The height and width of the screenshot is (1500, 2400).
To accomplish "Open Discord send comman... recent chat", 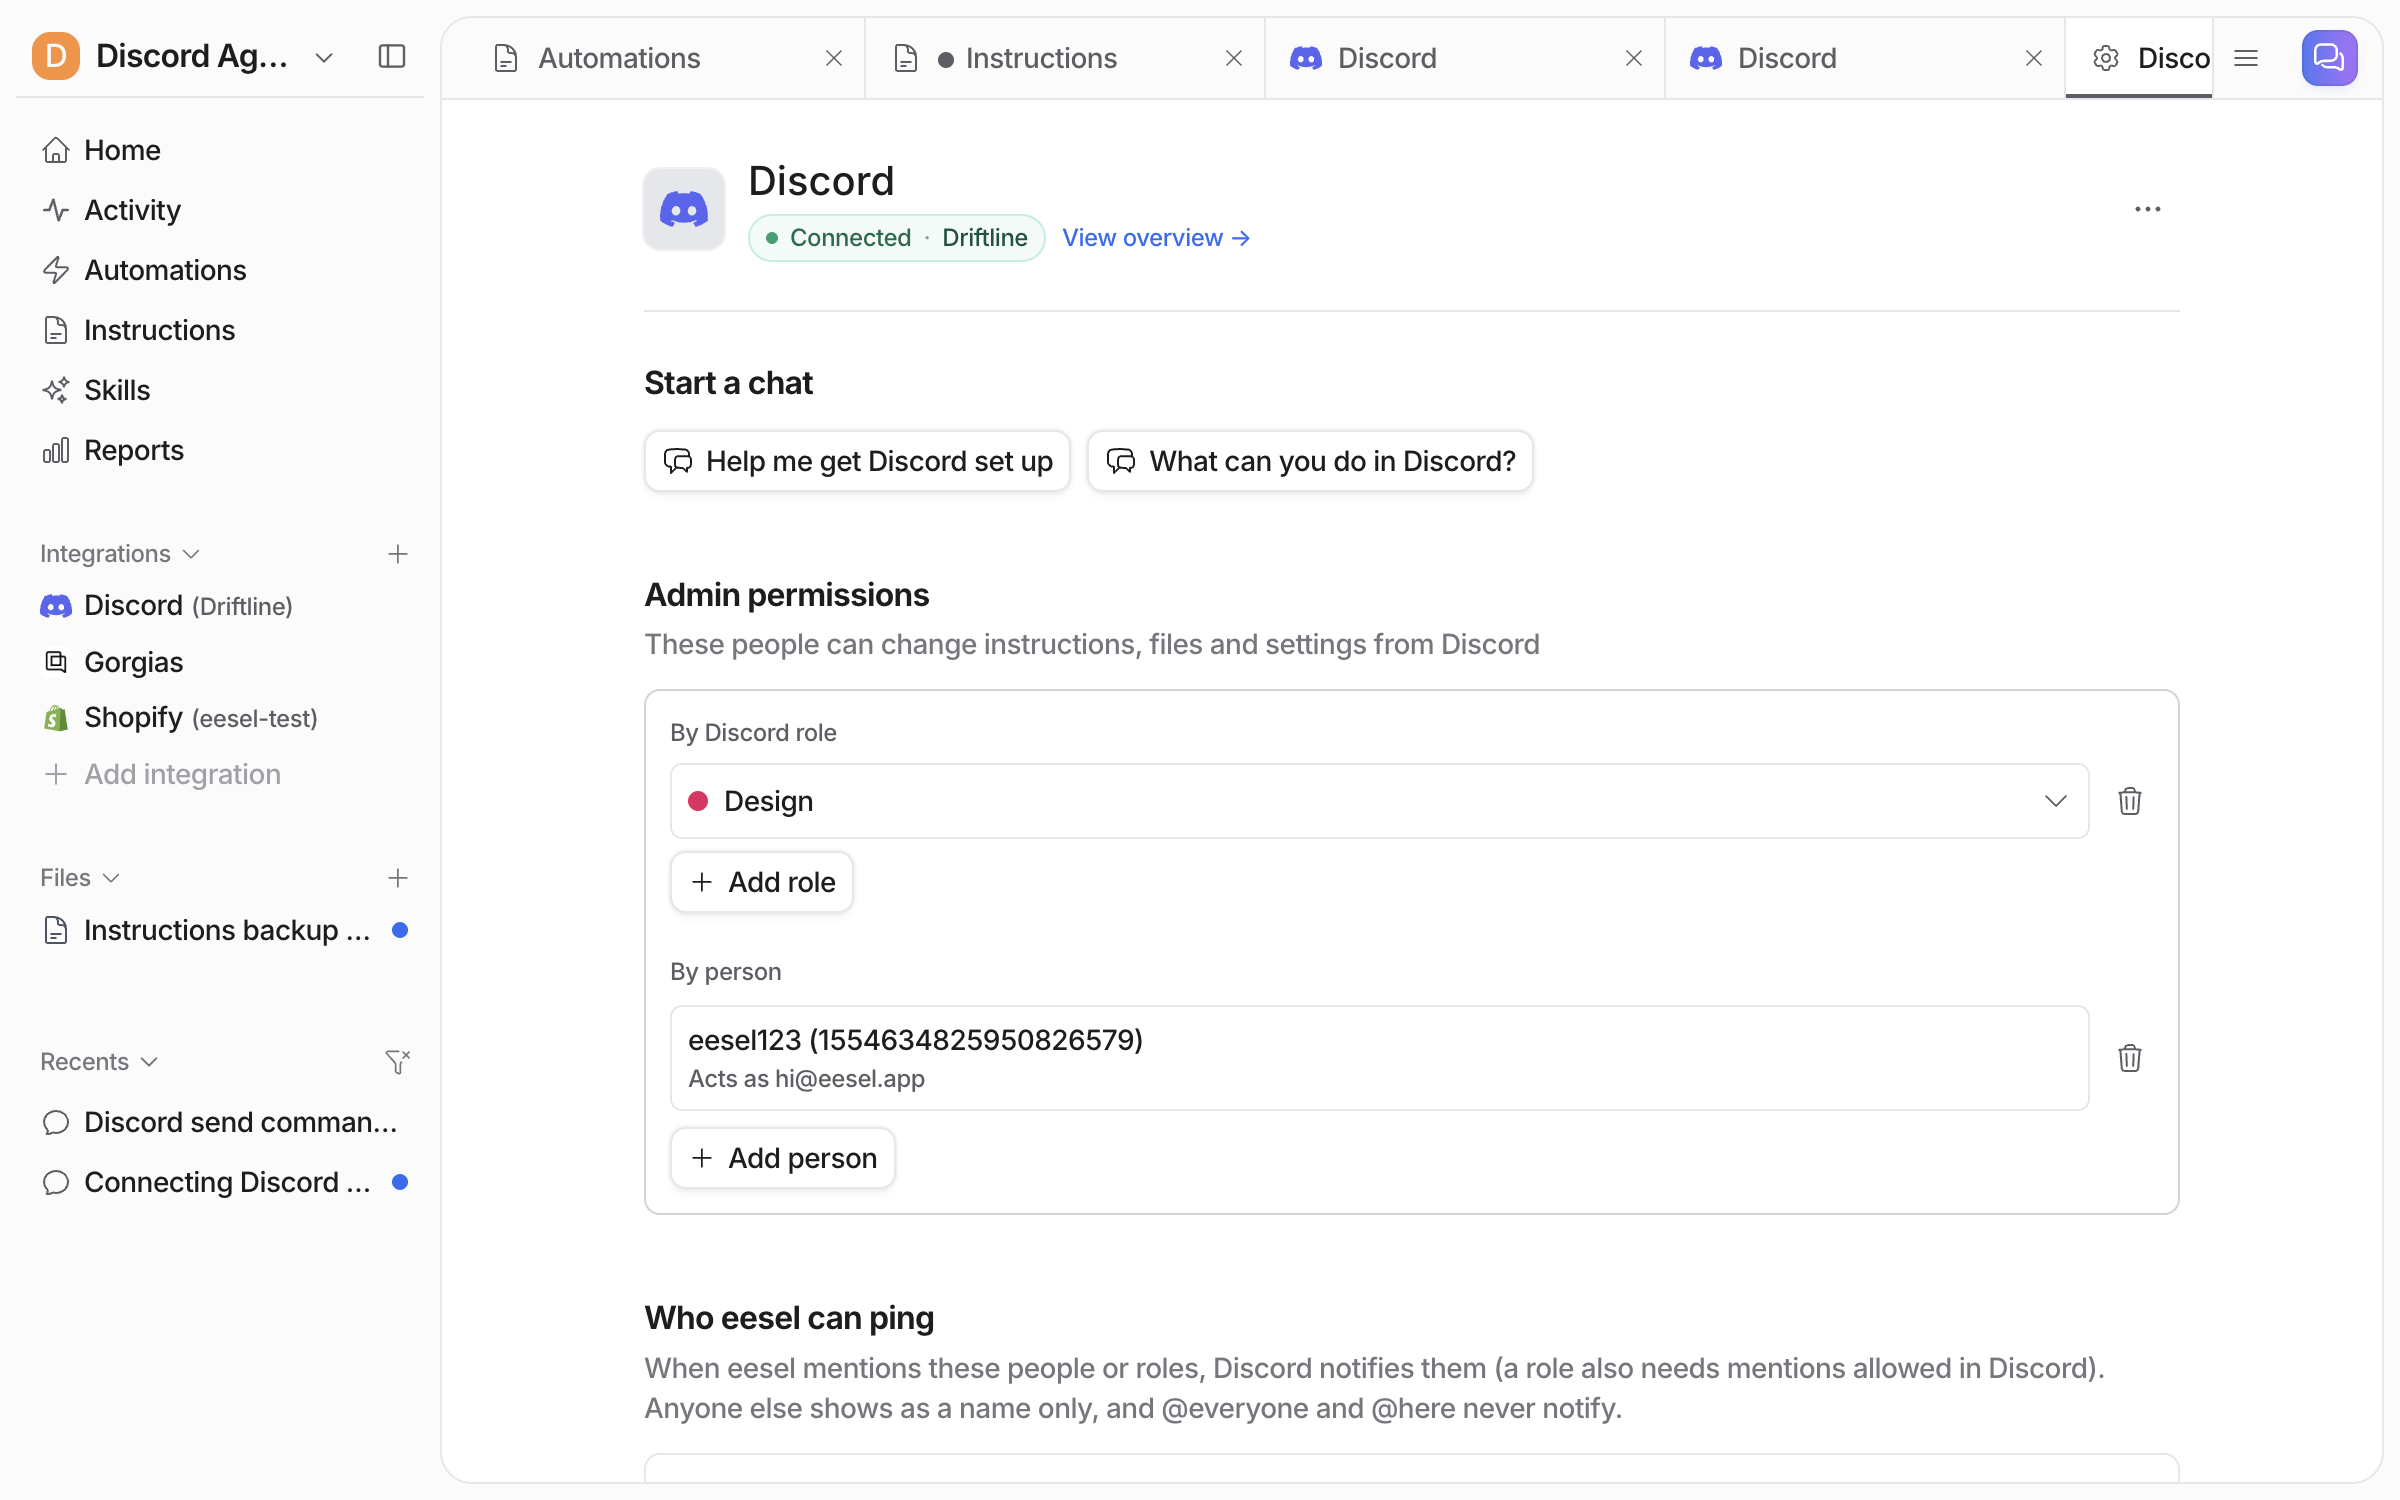I will click(x=220, y=1122).
